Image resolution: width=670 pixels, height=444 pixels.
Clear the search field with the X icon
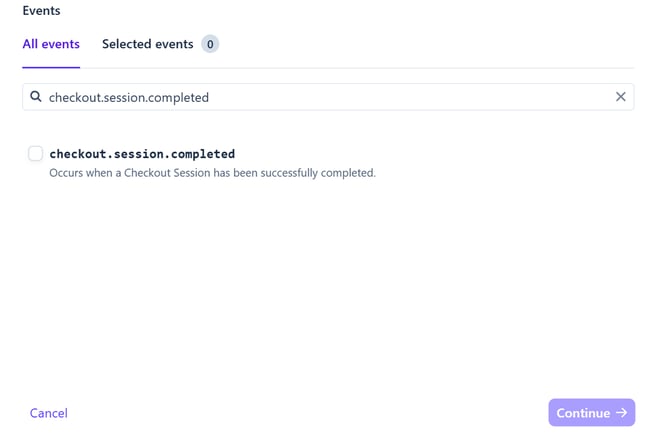coord(620,97)
